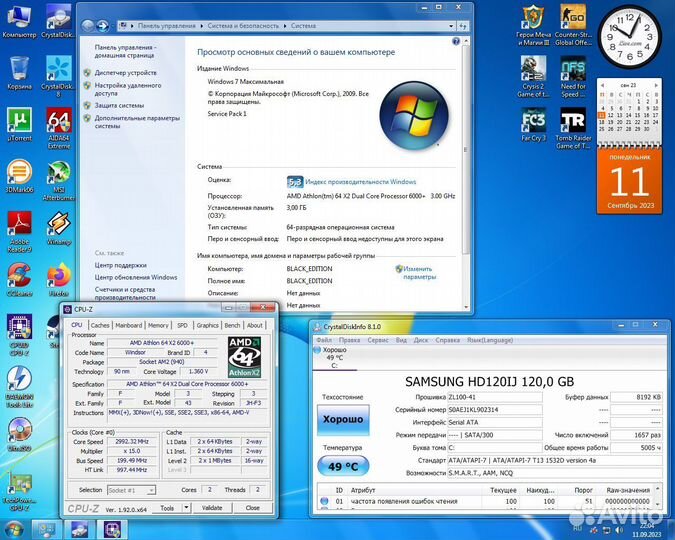Open CrystalDiskInfo taskbar button
The image size is (675, 540).
tap(79, 530)
